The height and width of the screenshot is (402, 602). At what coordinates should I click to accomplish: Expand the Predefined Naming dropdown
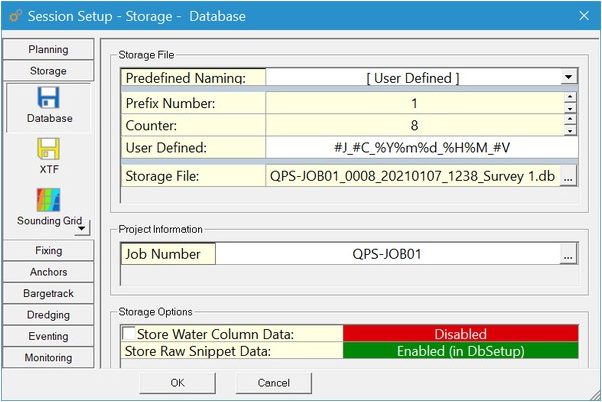point(569,77)
